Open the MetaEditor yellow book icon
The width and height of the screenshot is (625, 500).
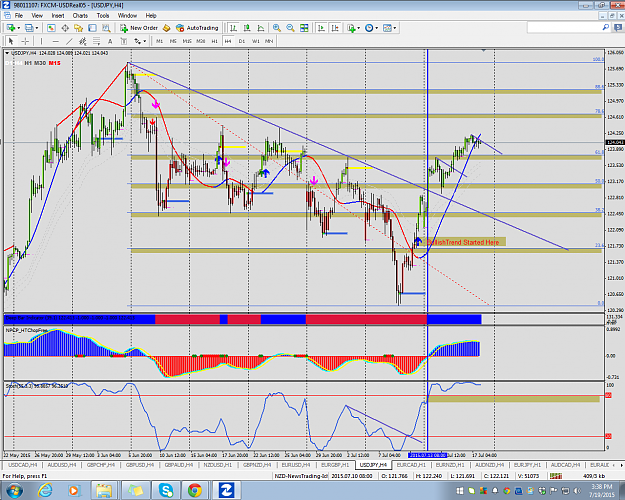[167, 28]
